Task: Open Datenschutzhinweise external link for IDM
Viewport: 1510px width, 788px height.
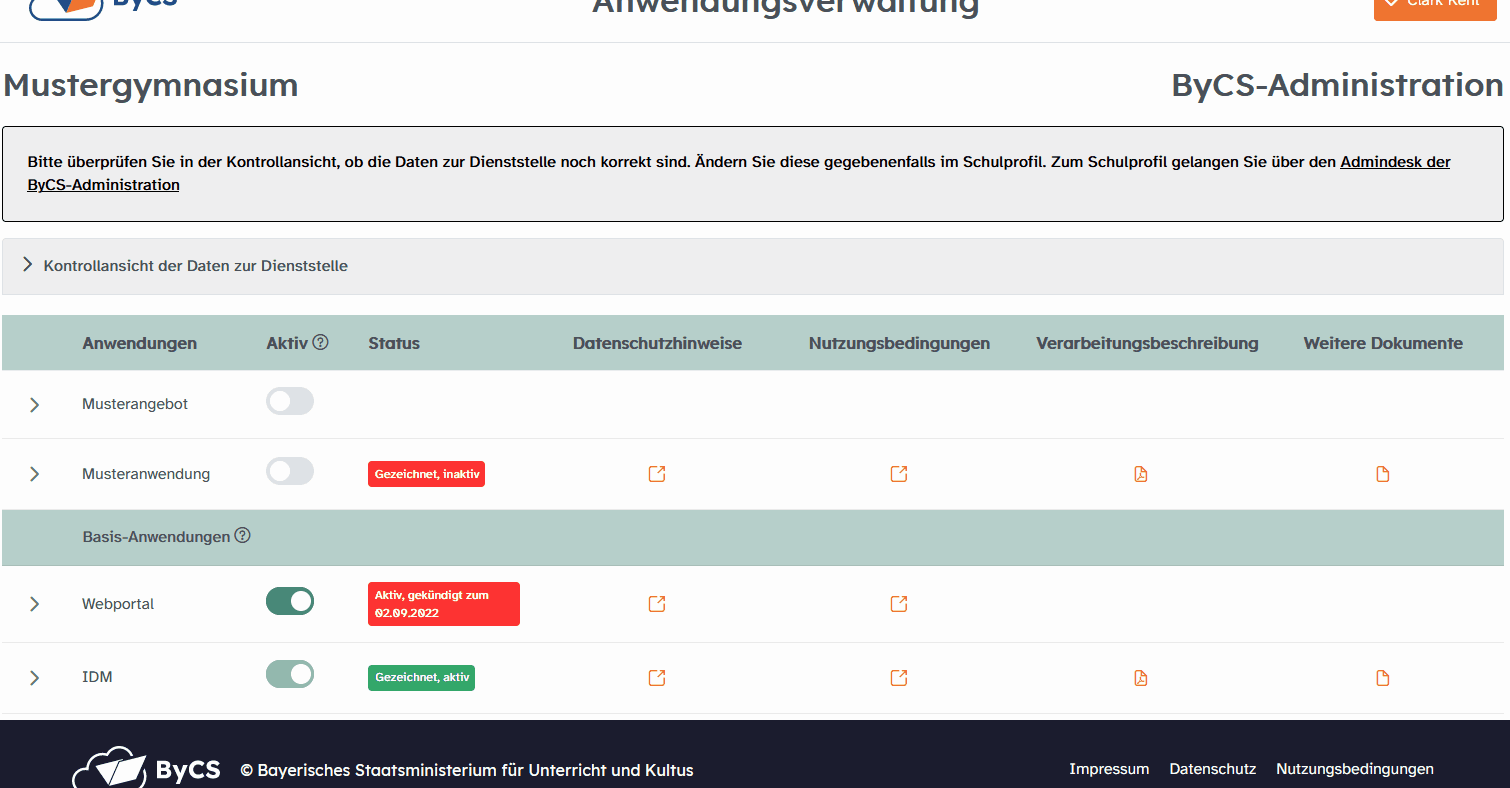Action: (x=657, y=677)
